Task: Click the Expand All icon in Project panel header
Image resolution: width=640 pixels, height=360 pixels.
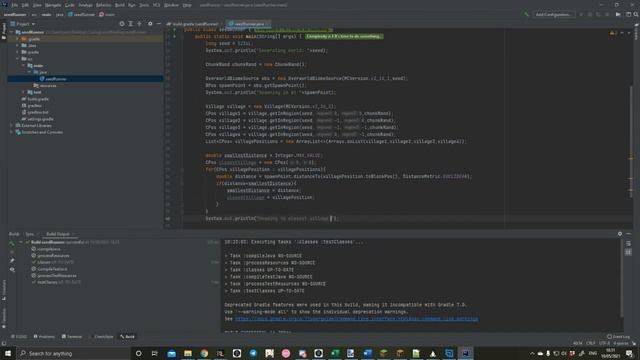Action: click(131, 24)
